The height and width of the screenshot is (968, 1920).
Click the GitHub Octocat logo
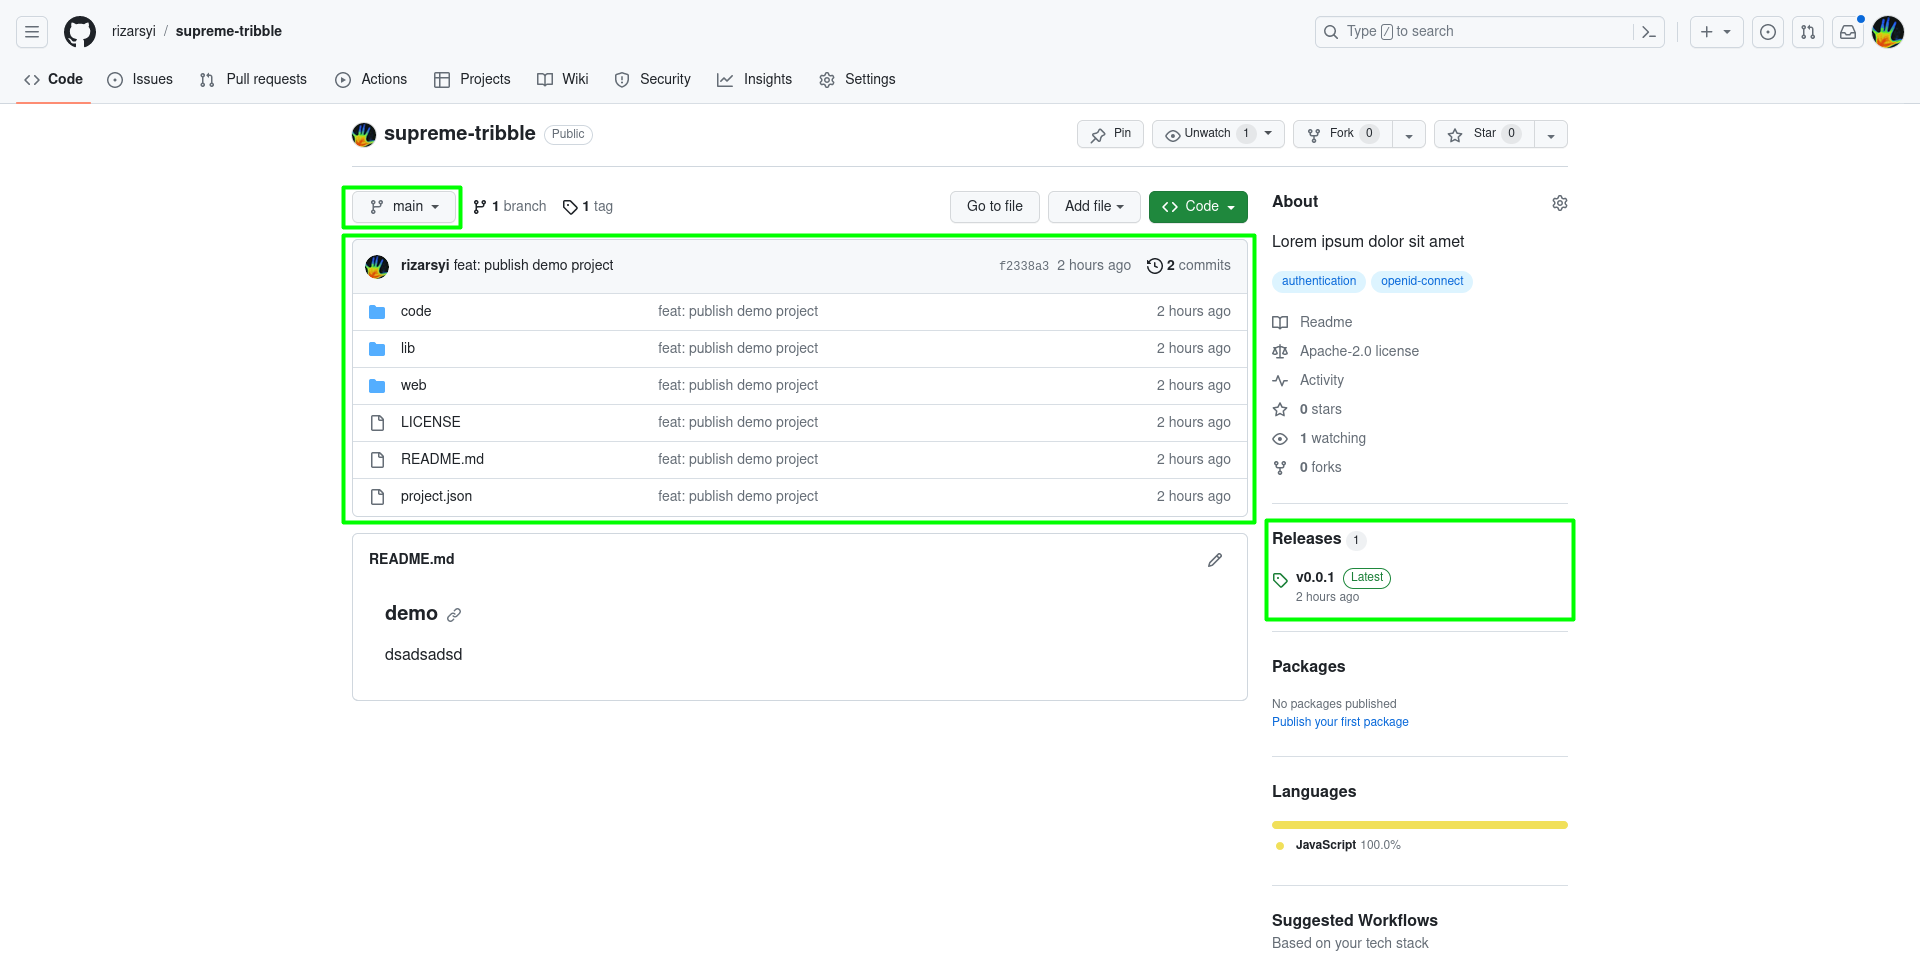(80, 32)
